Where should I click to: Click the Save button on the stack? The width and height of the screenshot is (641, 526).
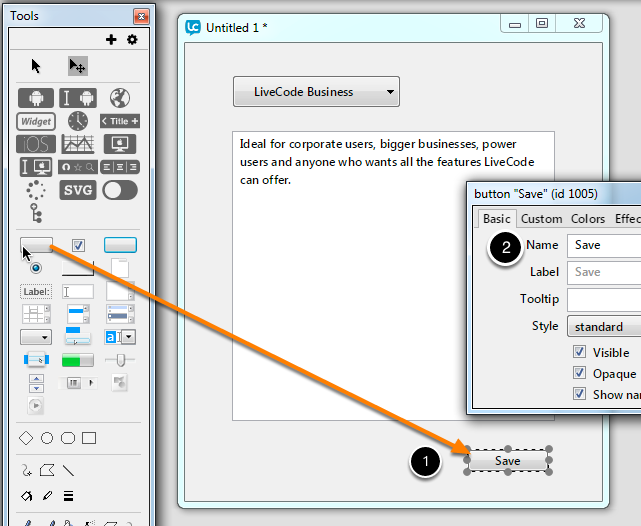click(508, 461)
